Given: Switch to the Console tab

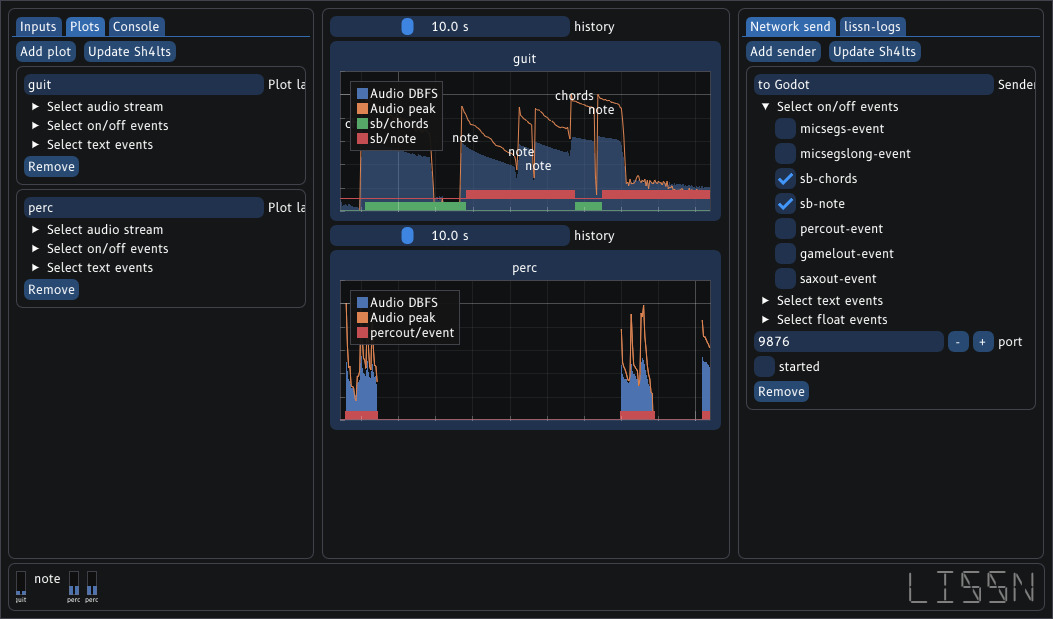Looking at the screenshot, I should (136, 26).
